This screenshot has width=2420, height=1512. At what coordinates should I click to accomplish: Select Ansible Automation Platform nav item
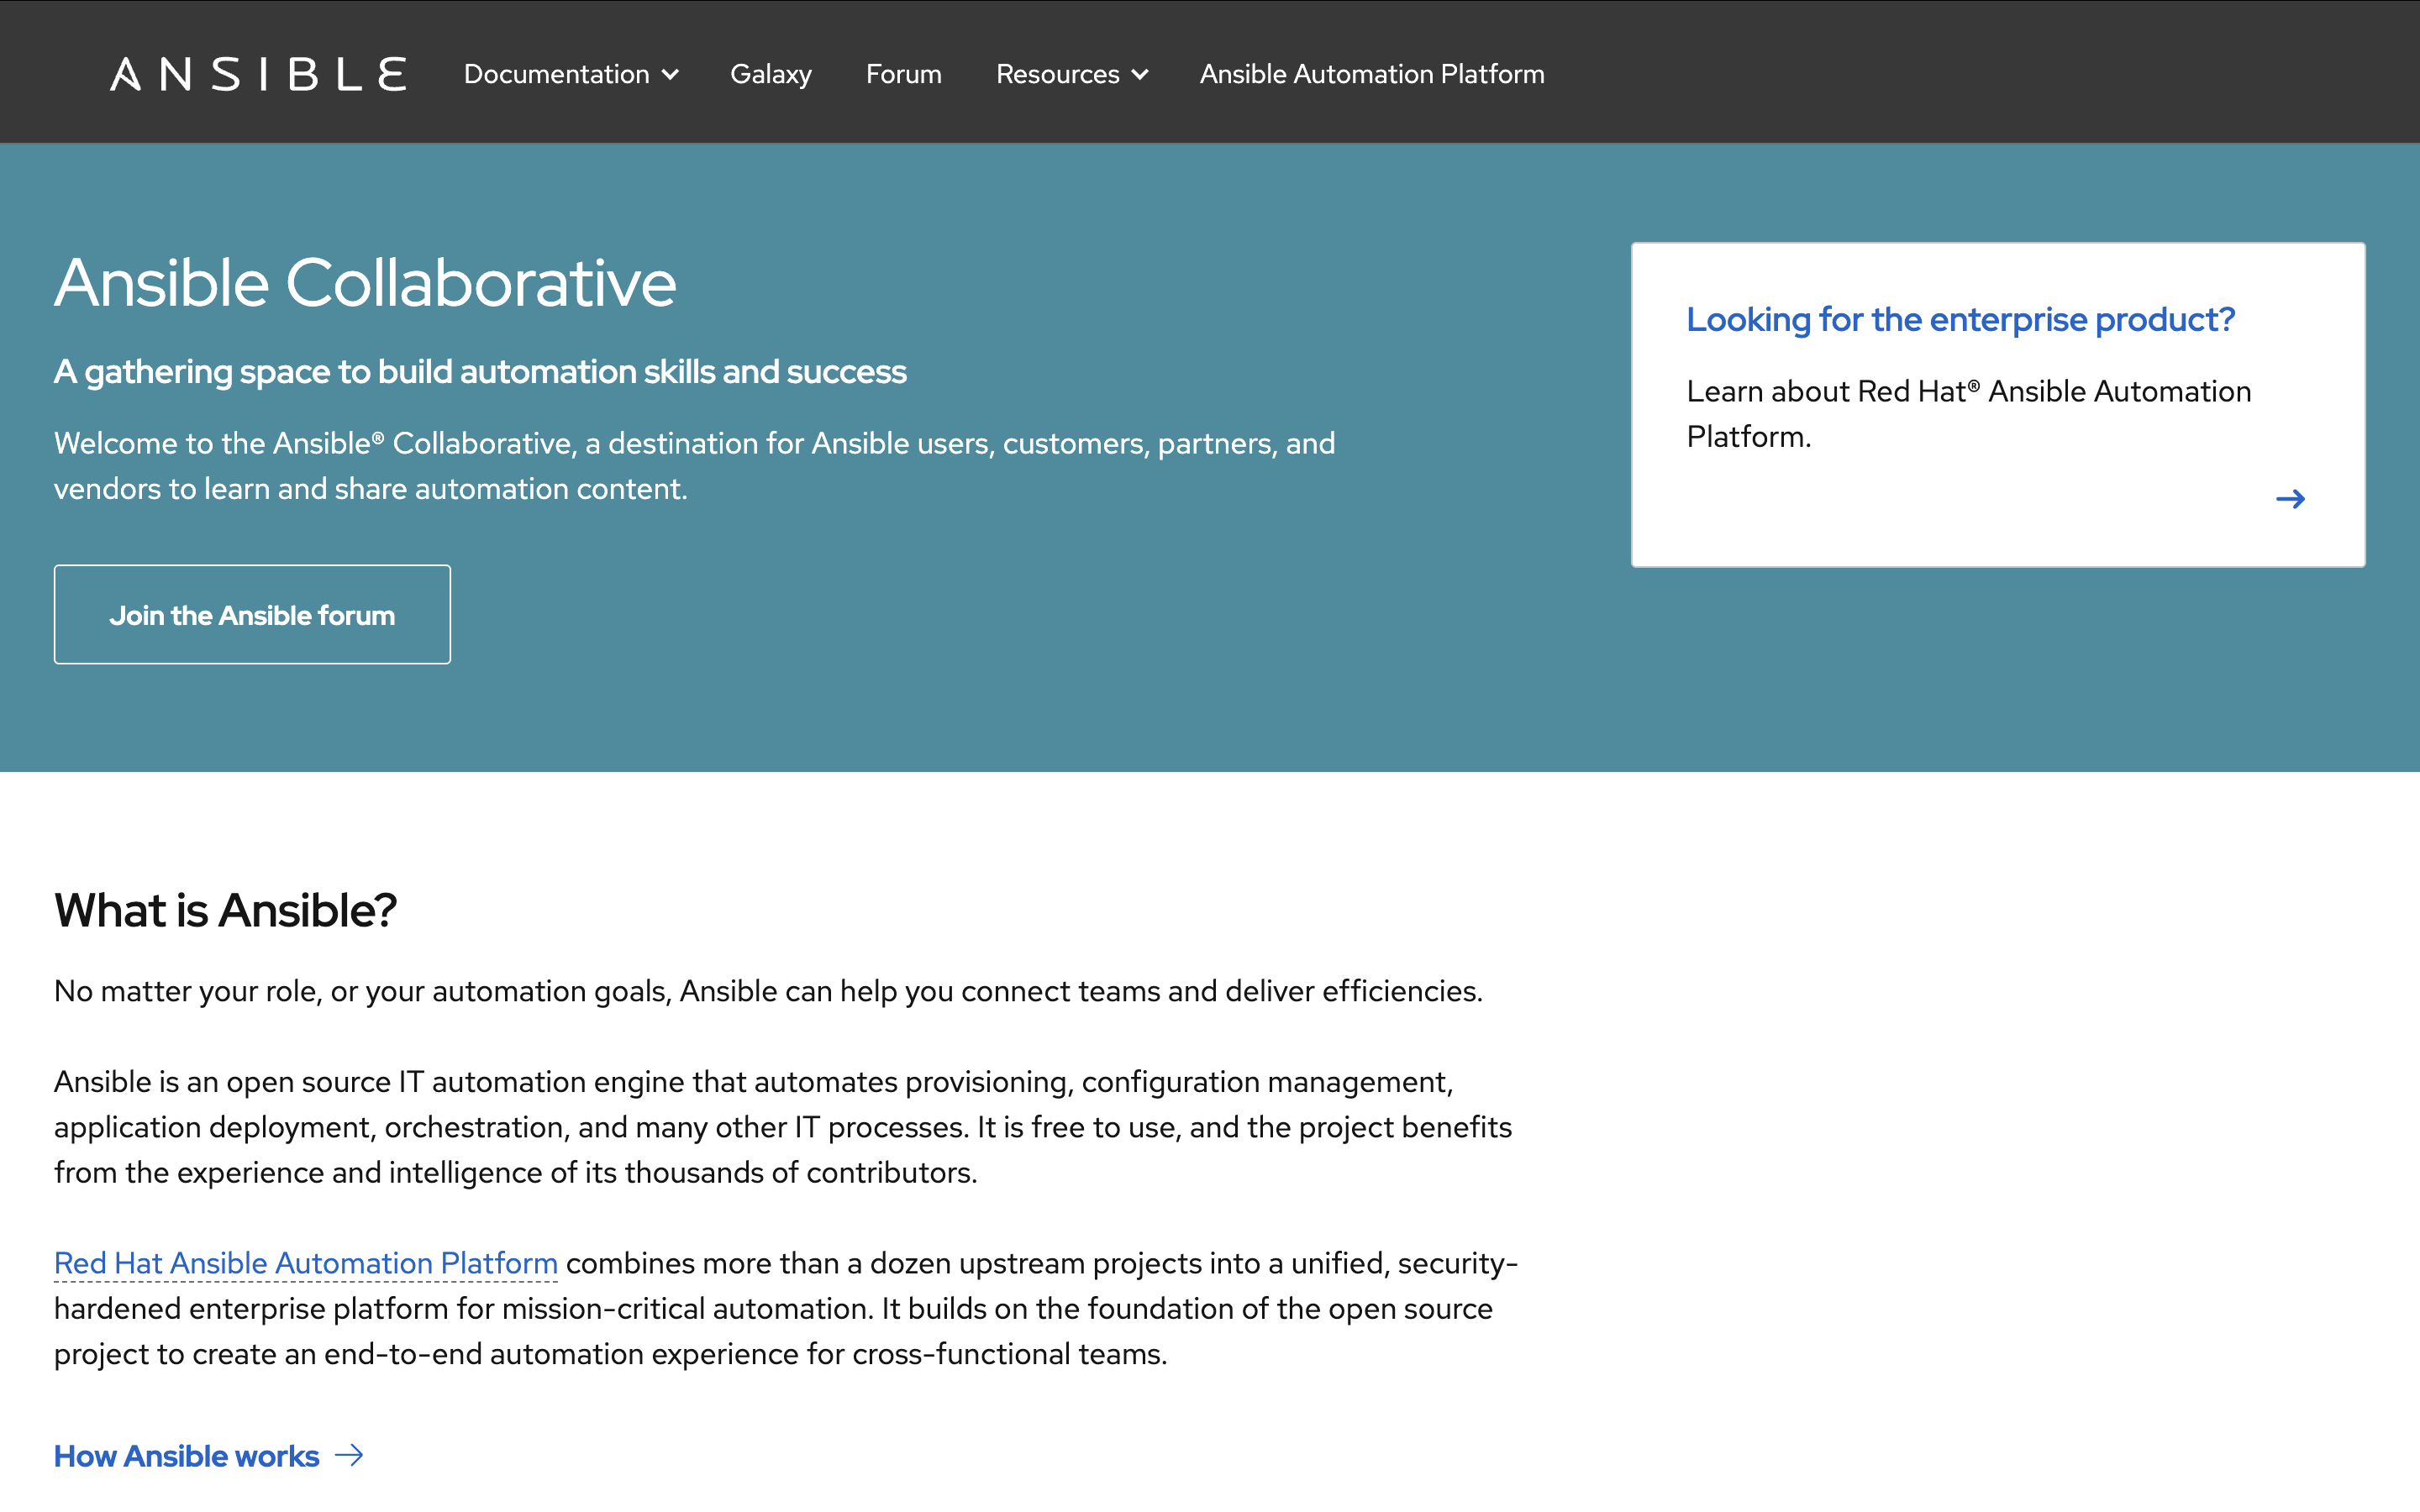click(1371, 74)
